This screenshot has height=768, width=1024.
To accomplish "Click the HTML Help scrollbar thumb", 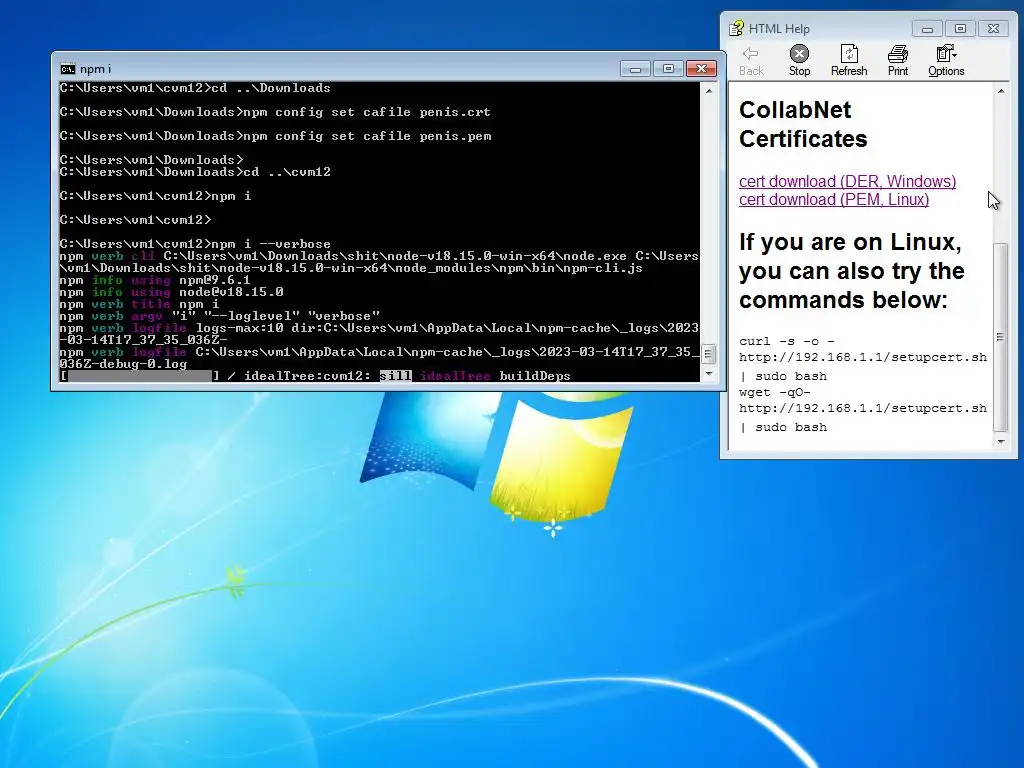I will [1000, 337].
